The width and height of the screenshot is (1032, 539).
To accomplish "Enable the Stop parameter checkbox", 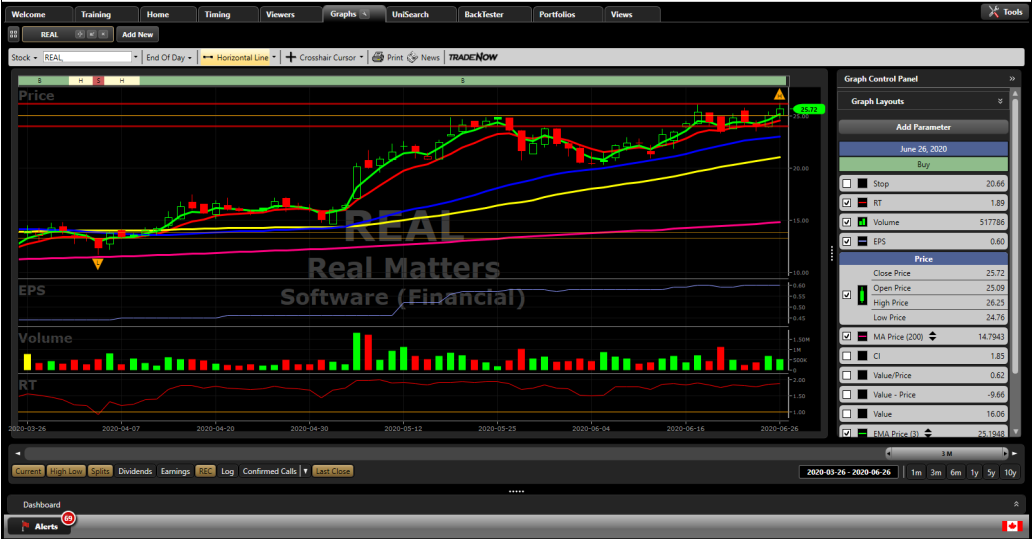I will 846,184.
